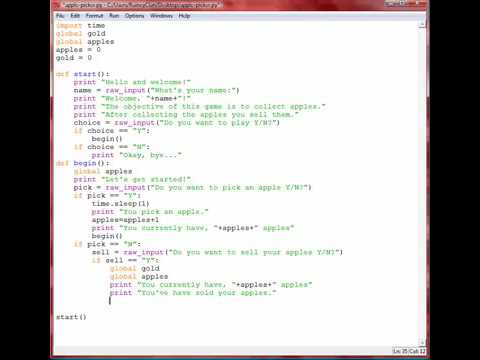Viewport: 480px width, 360px height.
Task: Open the Format menu
Action: tap(94, 16)
